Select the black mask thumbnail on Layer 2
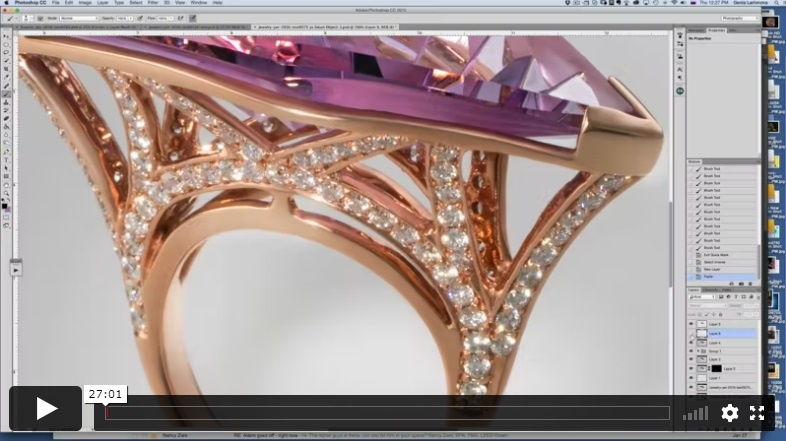The width and height of the screenshot is (786, 441). pyautogui.click(x=717, y=369)
